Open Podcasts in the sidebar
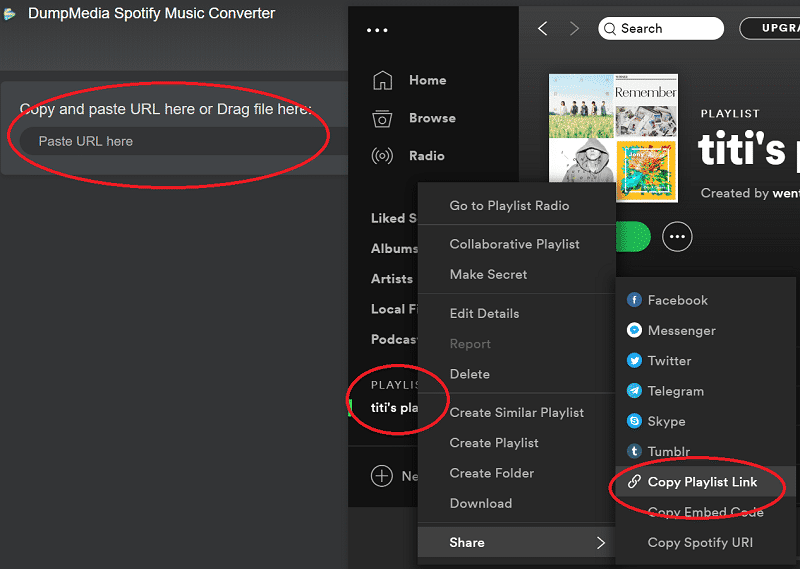Viewport: 800px width, 569px height. click(x=394, y=339)
